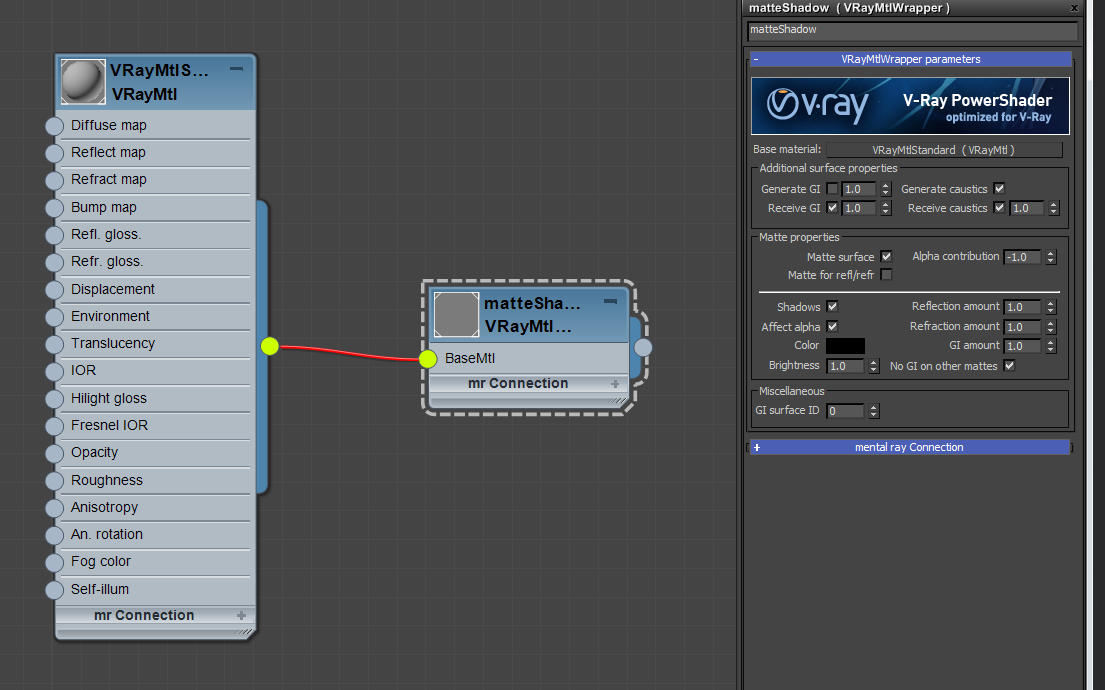The height and width of the screenshot is (690, 1105).
Task: Close the matteShadow parameter panel
Action: pyautogui.click(x=1074, y=8)
